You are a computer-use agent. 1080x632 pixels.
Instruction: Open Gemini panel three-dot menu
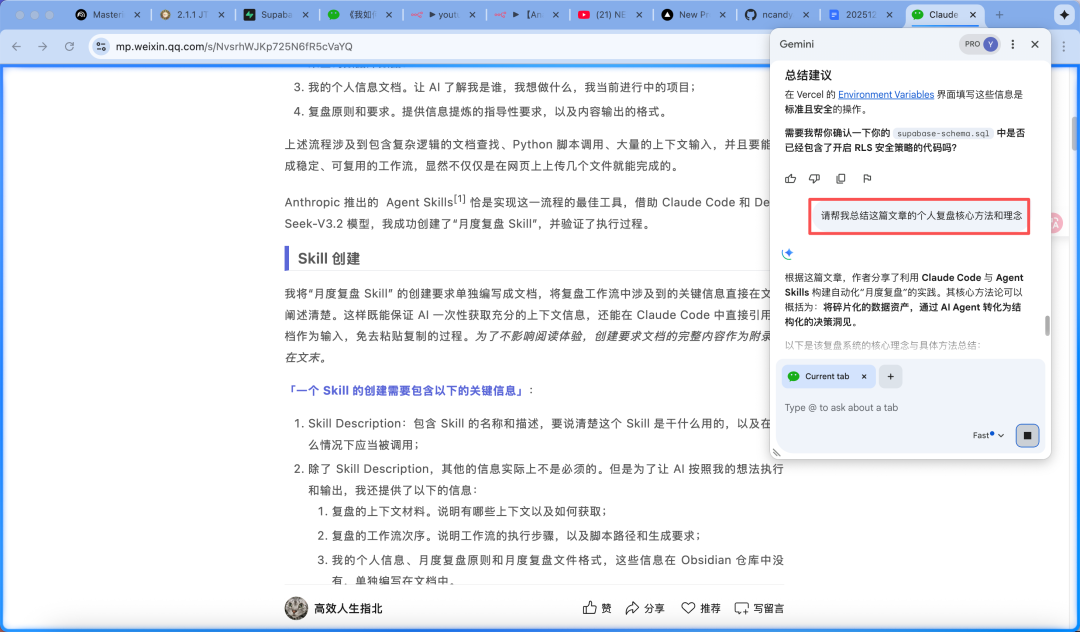[1012, 44]
